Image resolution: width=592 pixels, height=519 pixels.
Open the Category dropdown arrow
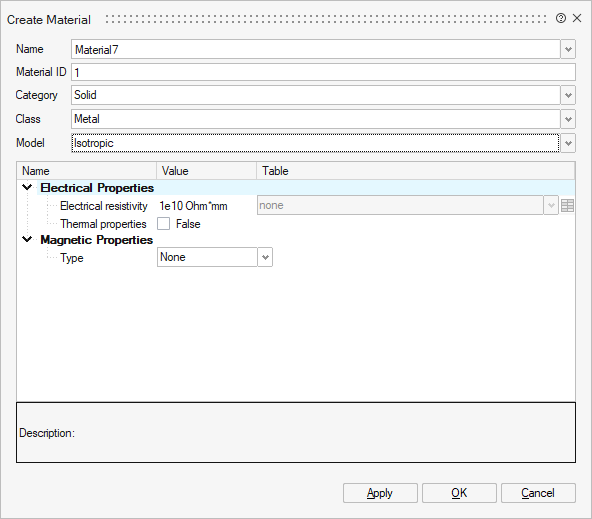[568, 95]
